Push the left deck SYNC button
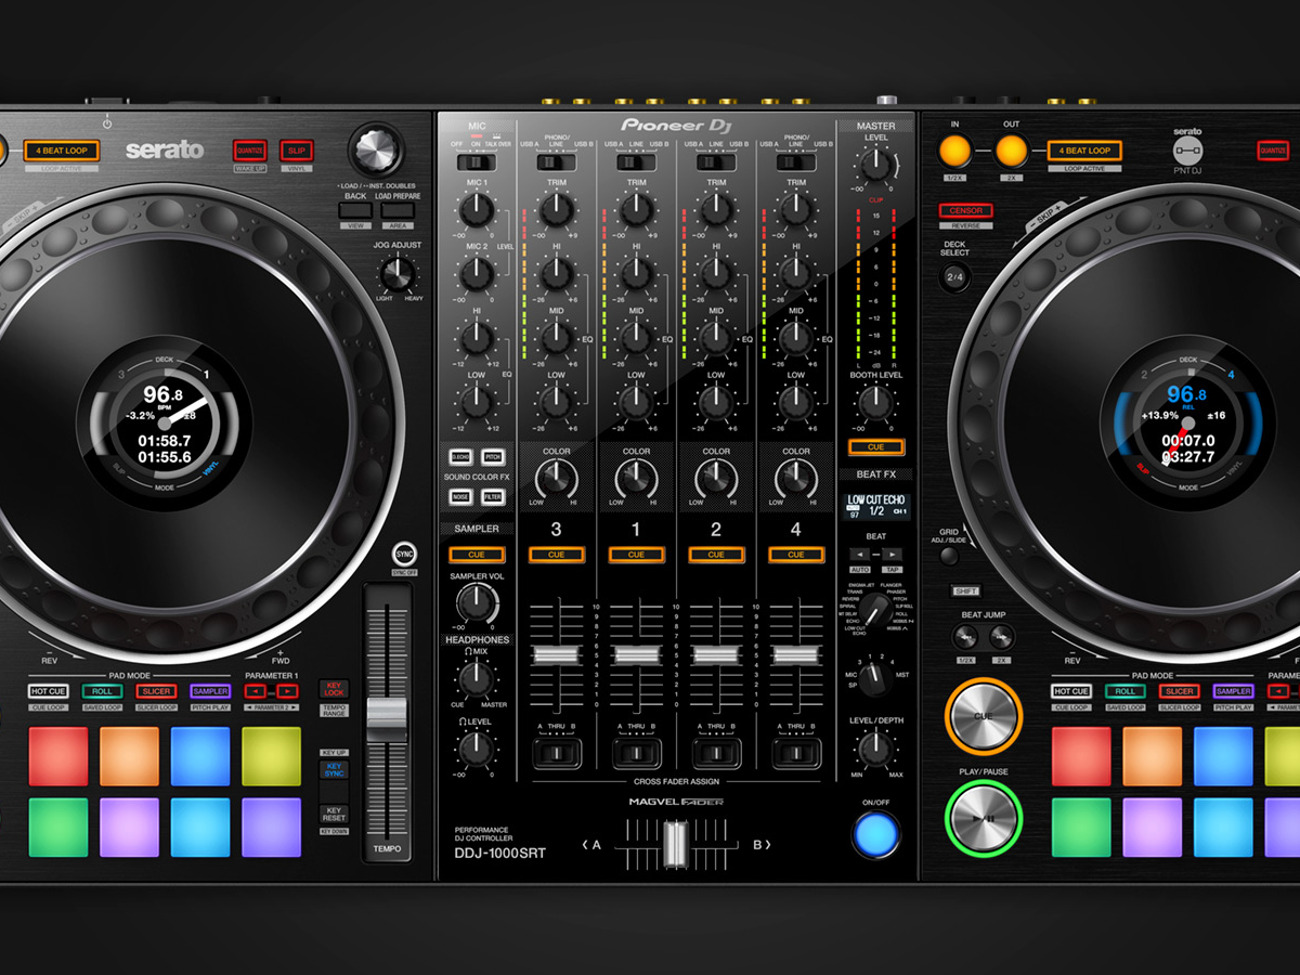This screenshot has height=975, width=1300. tap(404, 554)
